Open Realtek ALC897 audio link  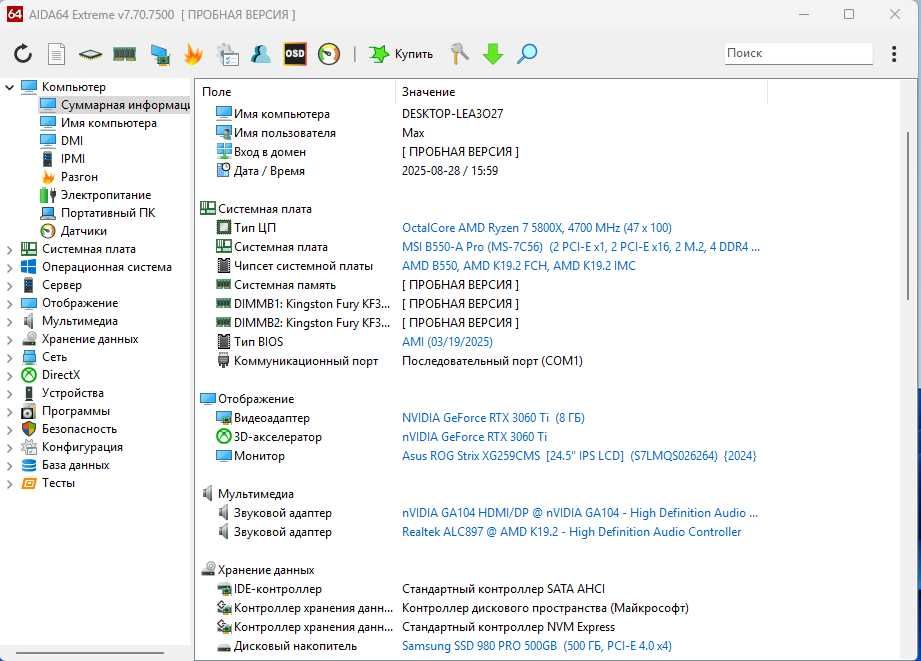(x=572, y=532)
